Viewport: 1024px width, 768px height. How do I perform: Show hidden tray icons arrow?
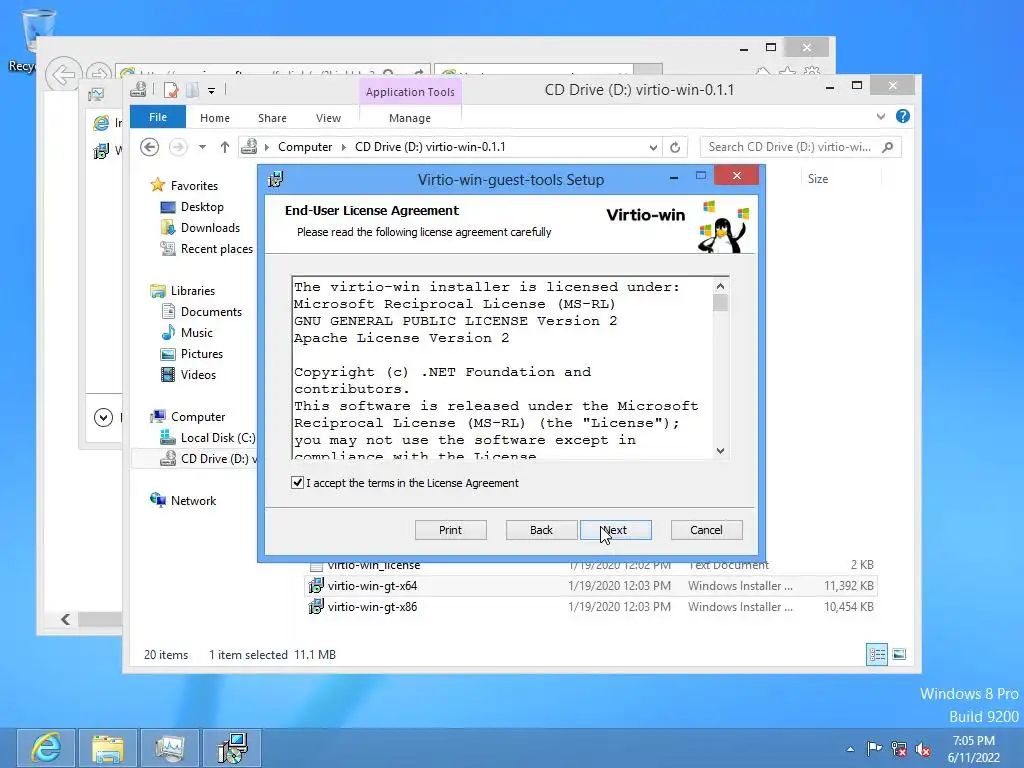pyautogui.click(x=850, y=749)
